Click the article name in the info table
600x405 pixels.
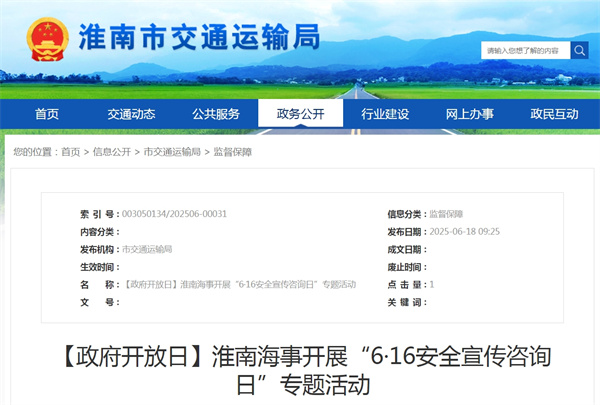[238, 285]
